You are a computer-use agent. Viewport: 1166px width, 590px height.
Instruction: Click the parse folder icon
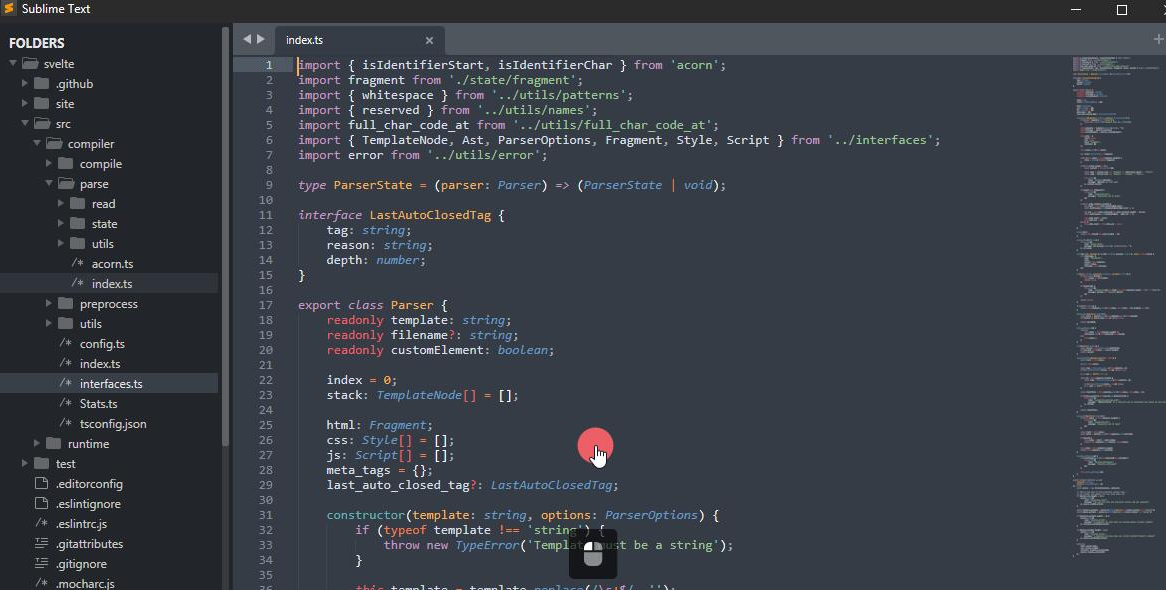65,184
